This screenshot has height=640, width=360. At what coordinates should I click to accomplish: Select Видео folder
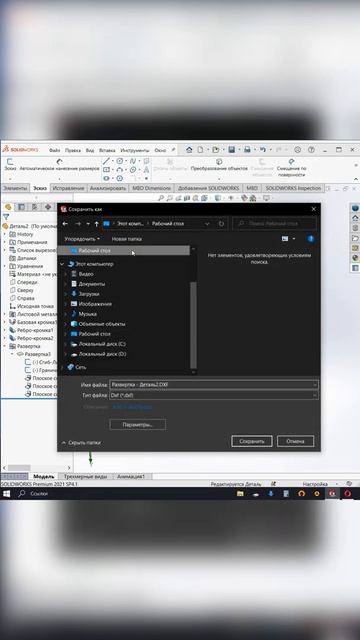tap(82, 274)
